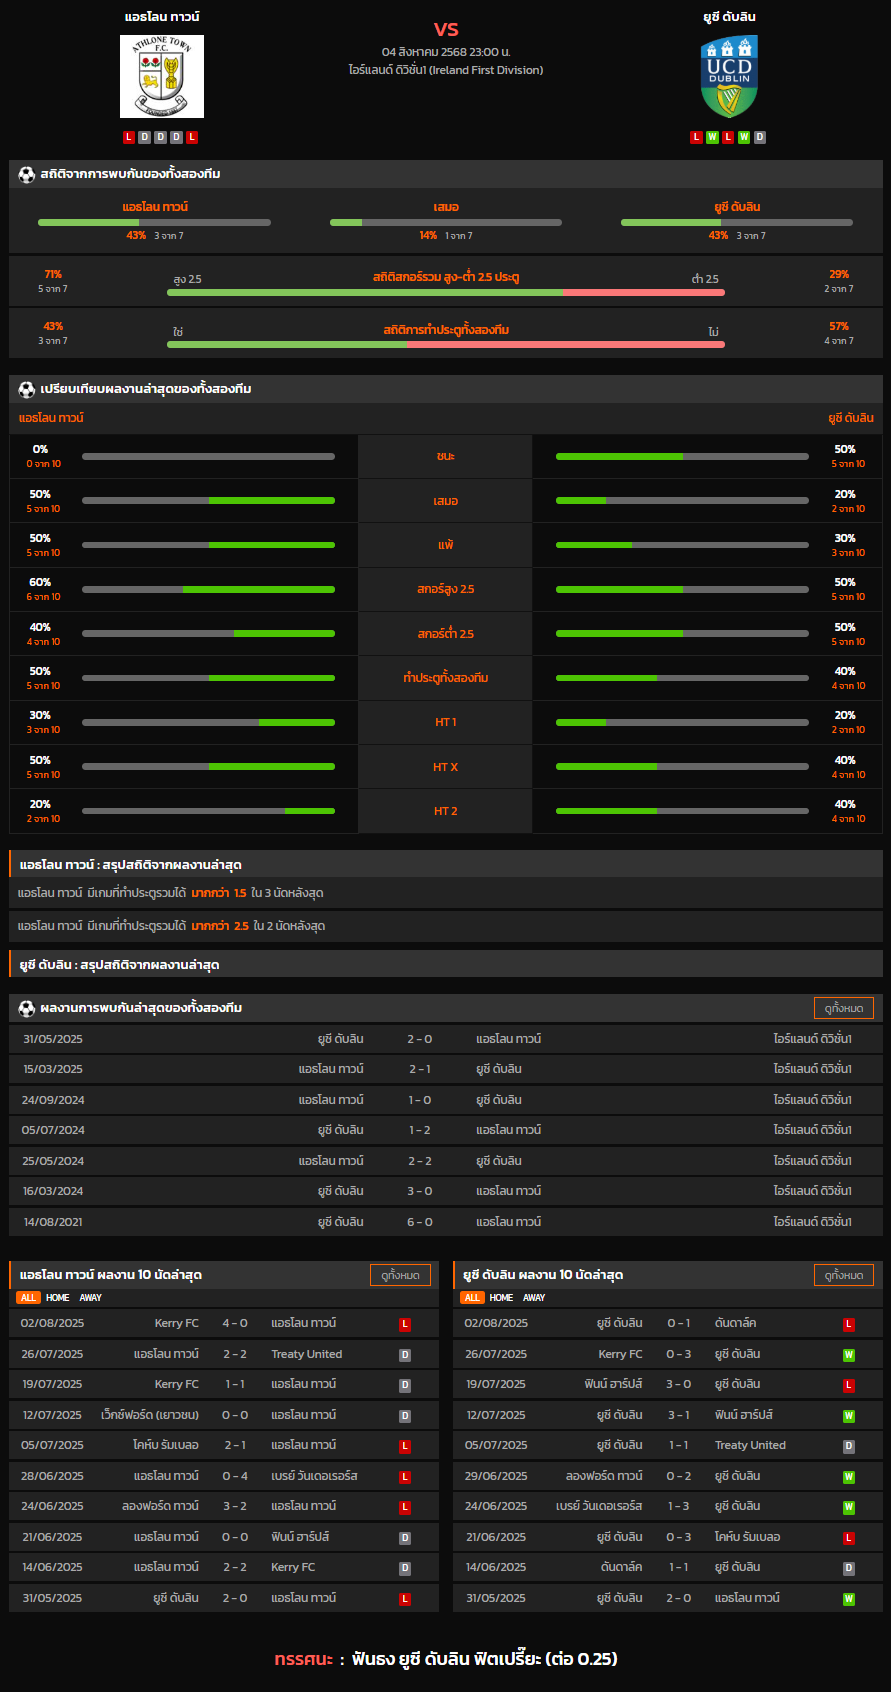Click W badge on Kerry FC 0-3 UCD row

(849, 1355)
